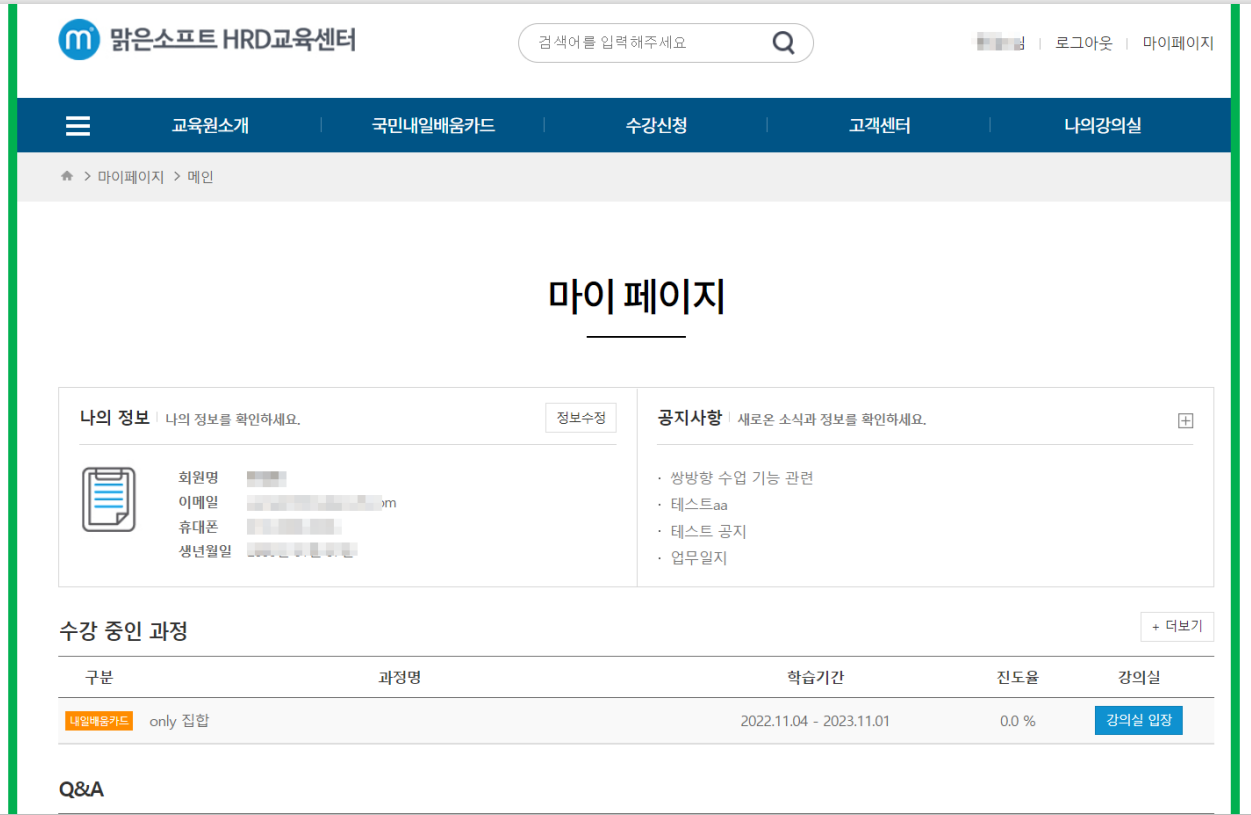Click the 내일배움카드 orange badge
1251x815 pixels.
(x=99, y=721)
